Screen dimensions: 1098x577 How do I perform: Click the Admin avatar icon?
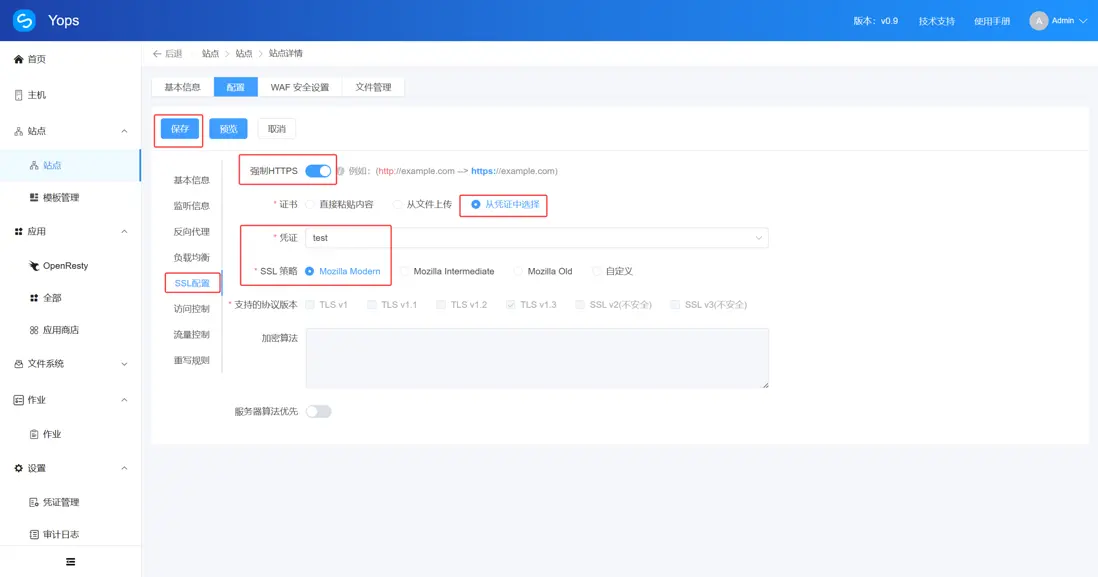(x=1038, y=21)
